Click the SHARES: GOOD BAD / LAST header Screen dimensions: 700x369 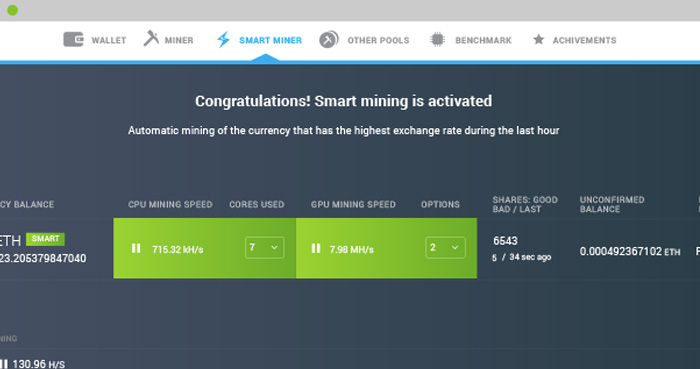pyautogui.click(x=525, y=204)
